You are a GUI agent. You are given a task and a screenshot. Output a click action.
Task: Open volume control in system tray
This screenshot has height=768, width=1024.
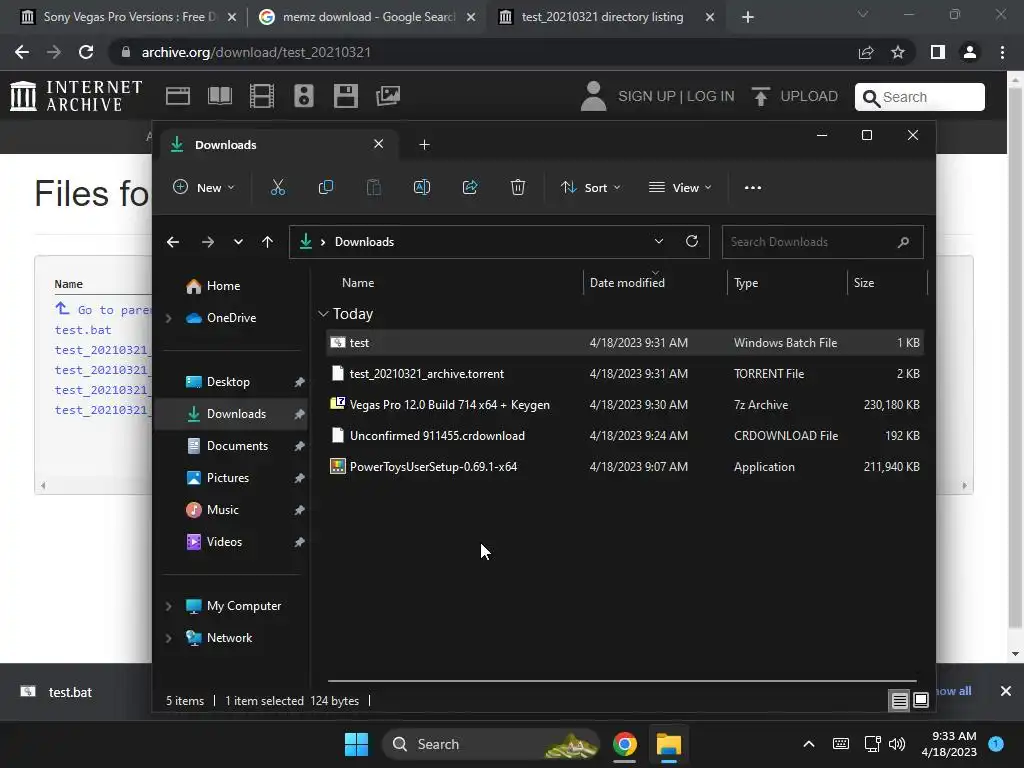(x=897, y=744)
